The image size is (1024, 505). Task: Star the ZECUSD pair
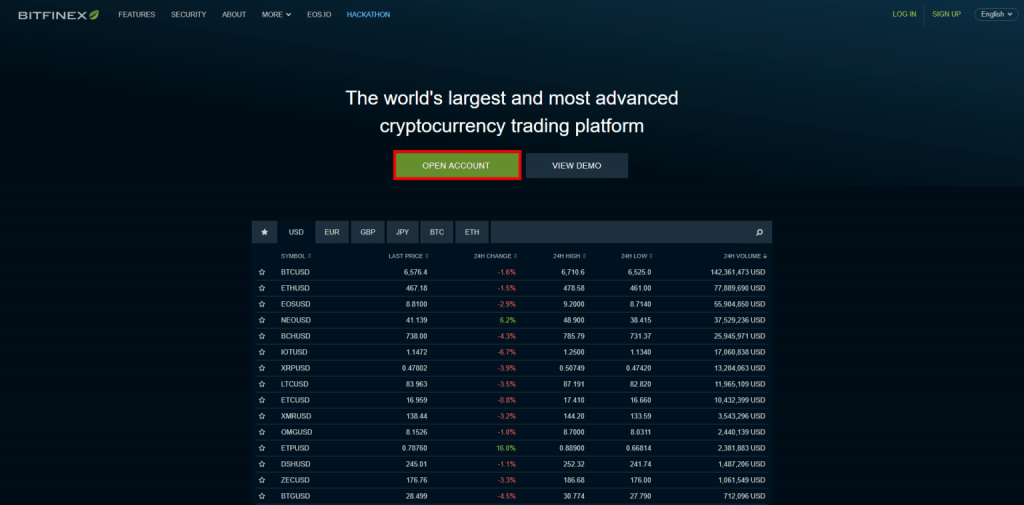pos(262,480)
